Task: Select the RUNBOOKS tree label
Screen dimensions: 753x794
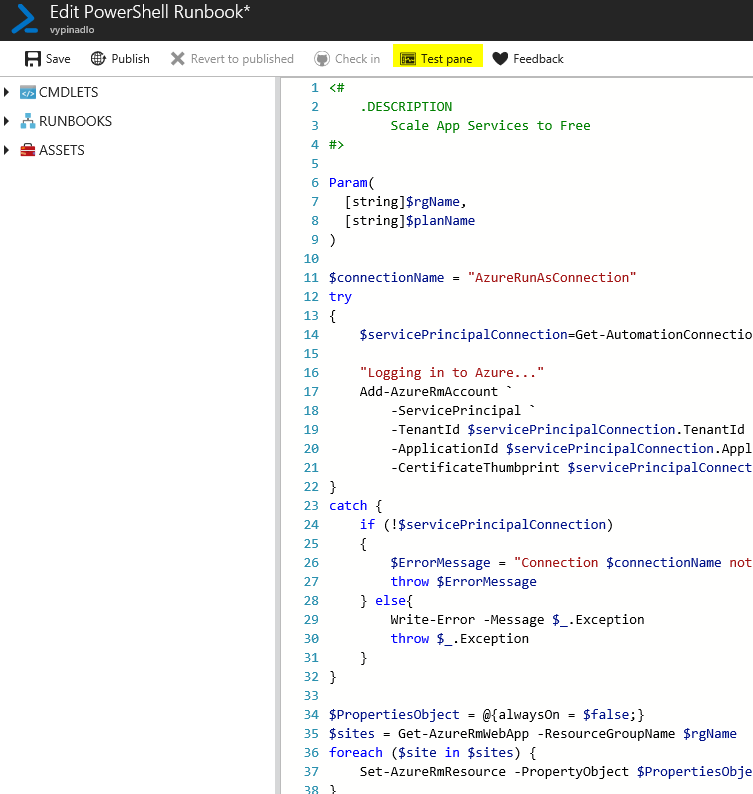Action: [x=75, y=121]
